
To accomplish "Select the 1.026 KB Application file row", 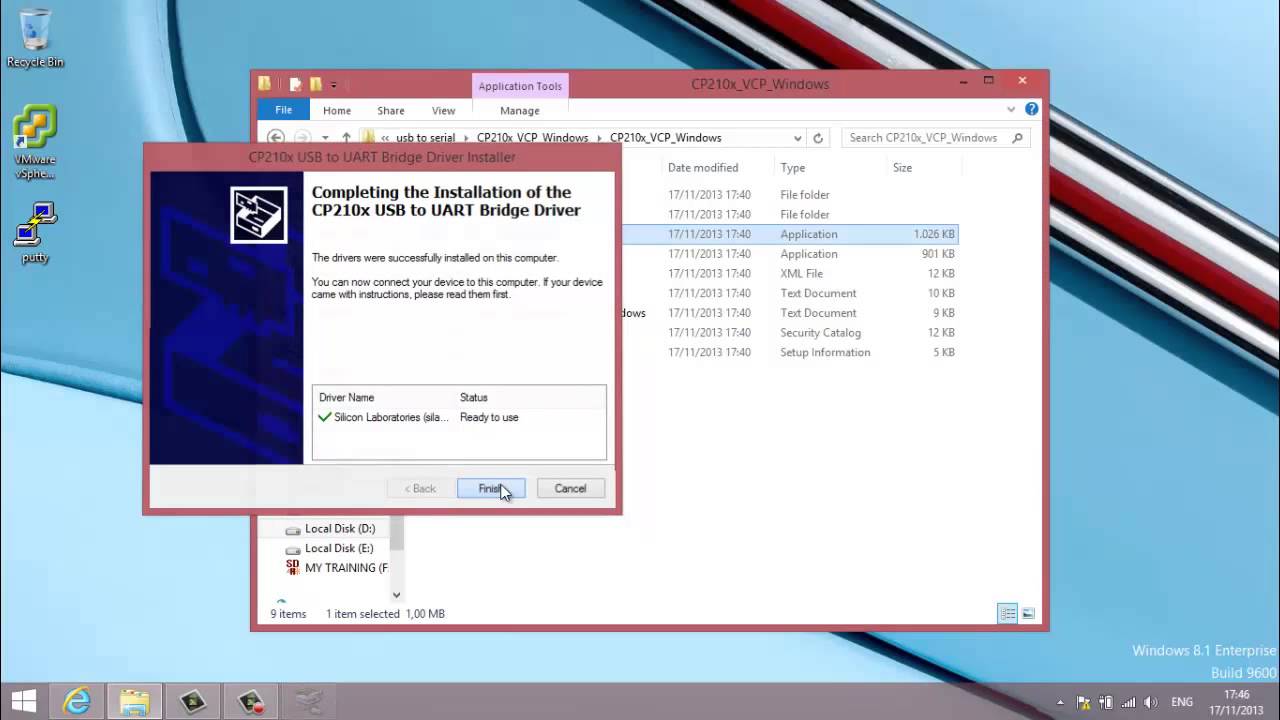I will tap(790, 234).
